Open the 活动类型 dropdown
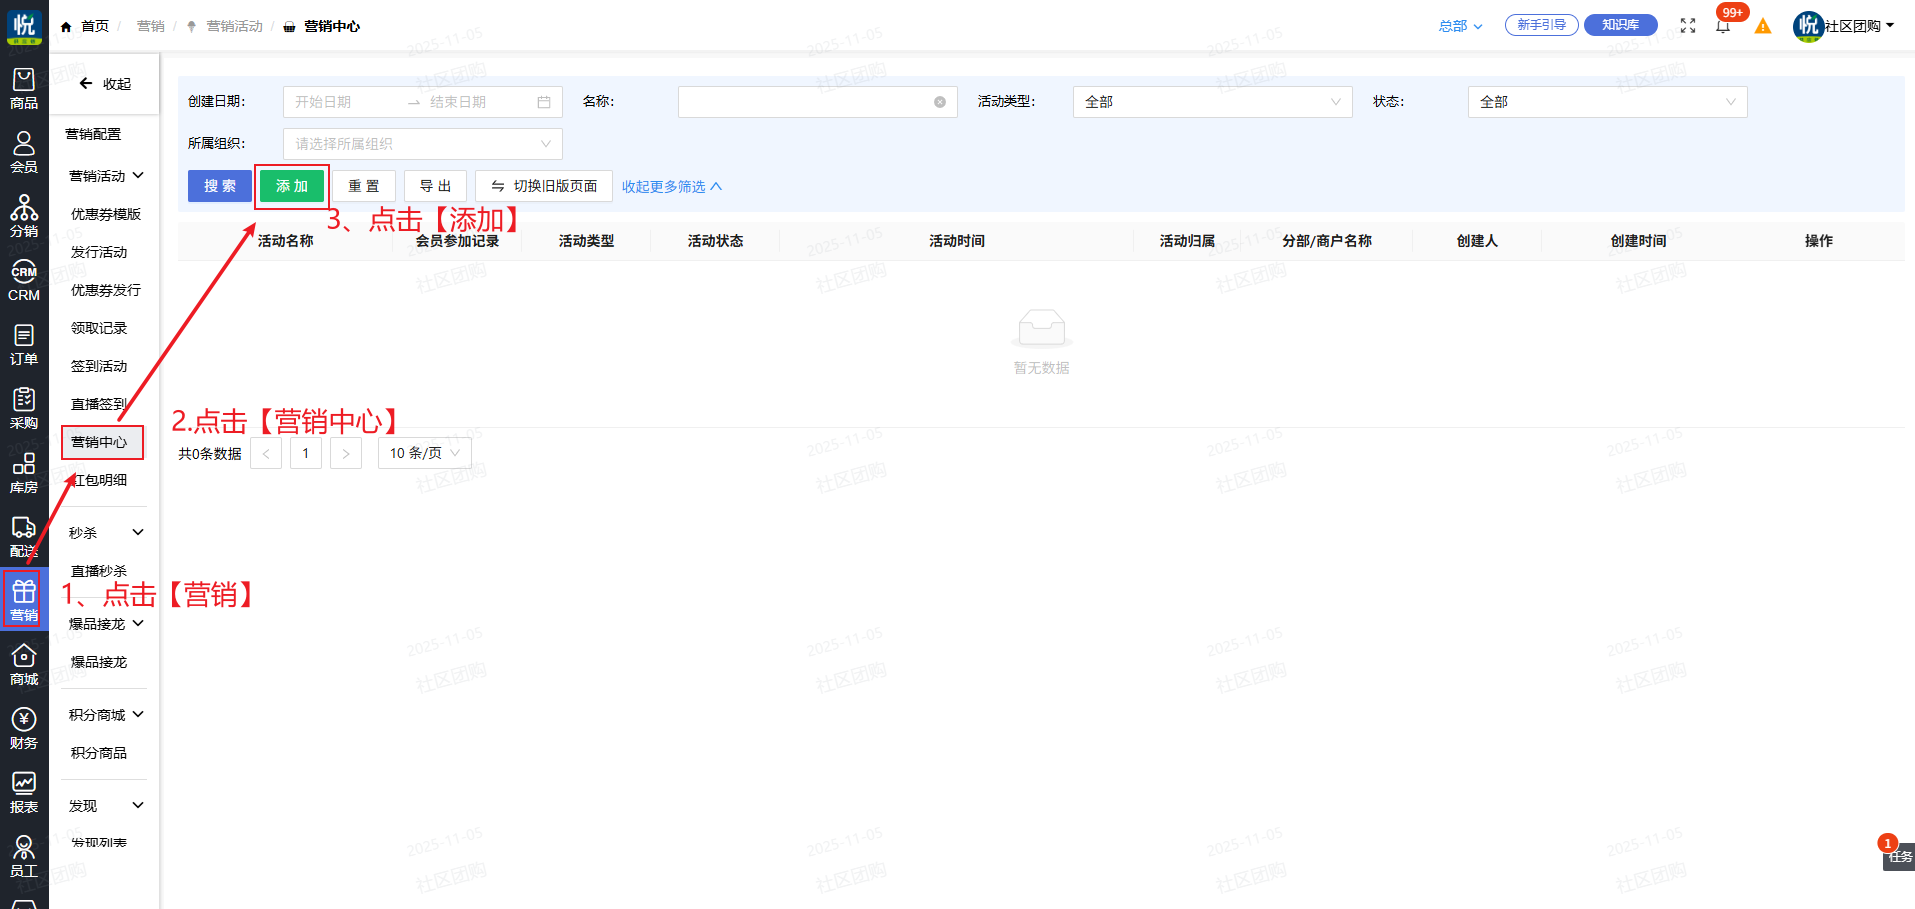 [1212, 102]
